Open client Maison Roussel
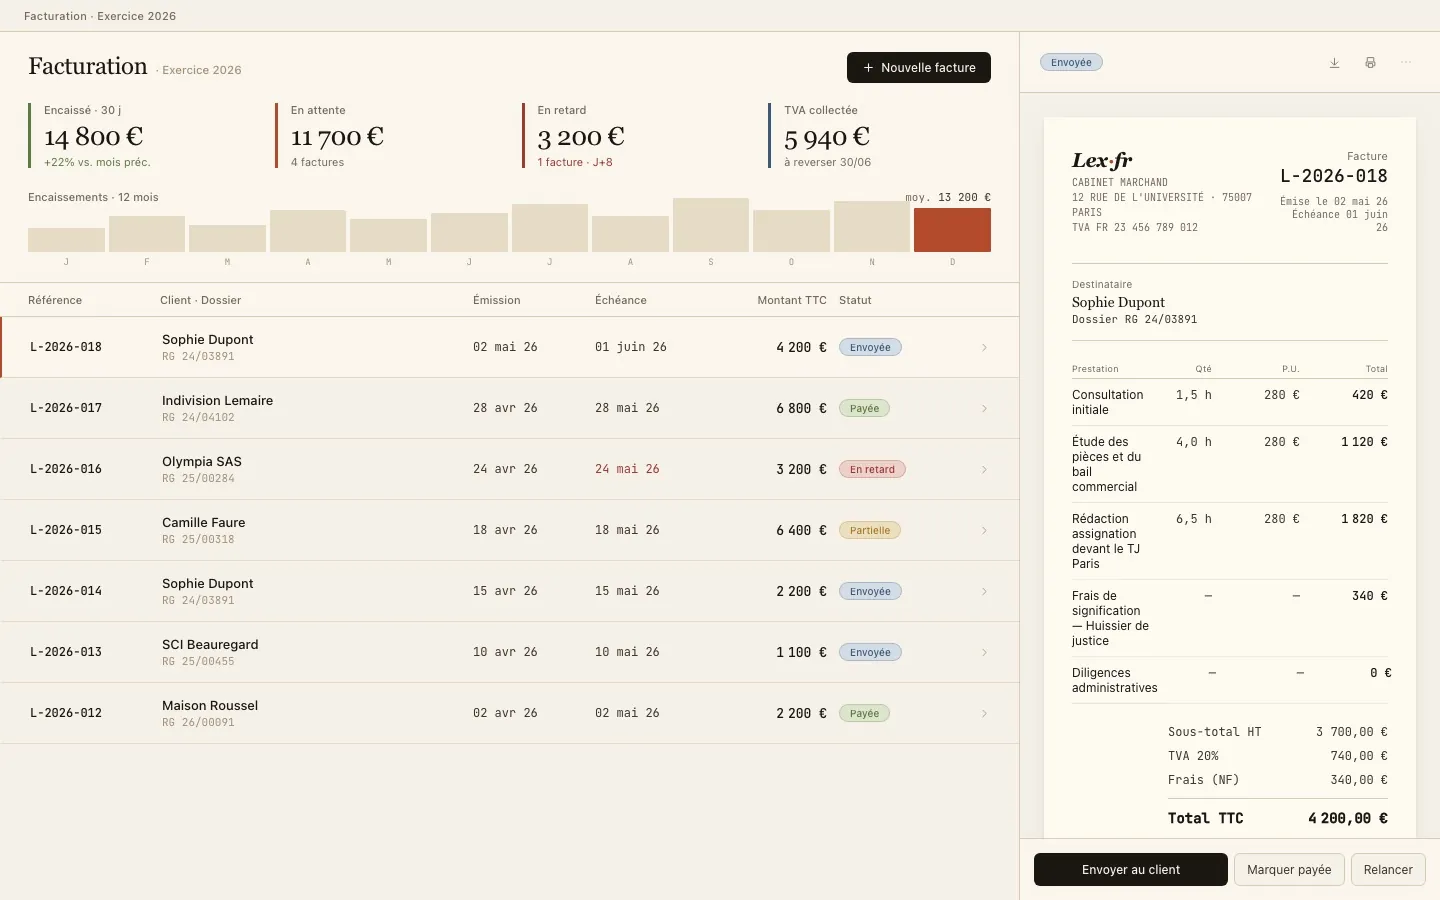The height and width of the screenshot is (900, 1440). pyautogui.click(x=210, y=705)
